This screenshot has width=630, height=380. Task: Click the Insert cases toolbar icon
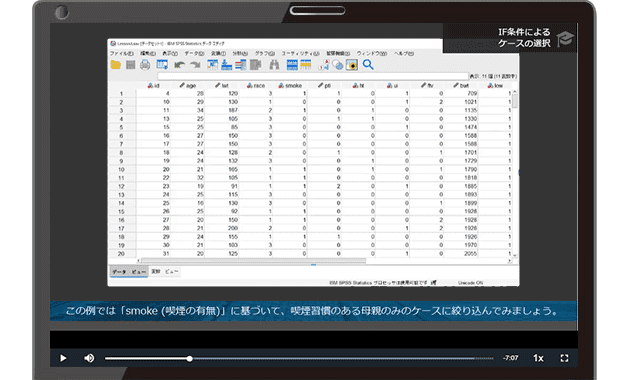click(x=292, y=65)
